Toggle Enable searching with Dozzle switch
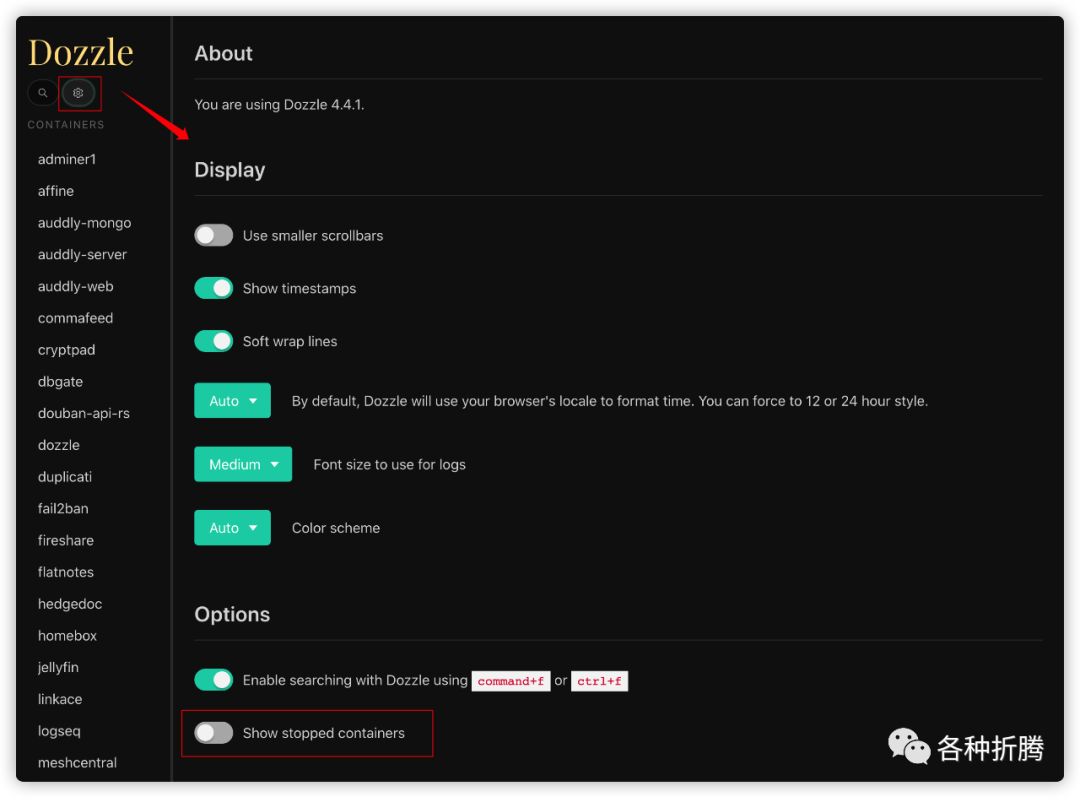1080x797 pixels. (x=214, y=680)
